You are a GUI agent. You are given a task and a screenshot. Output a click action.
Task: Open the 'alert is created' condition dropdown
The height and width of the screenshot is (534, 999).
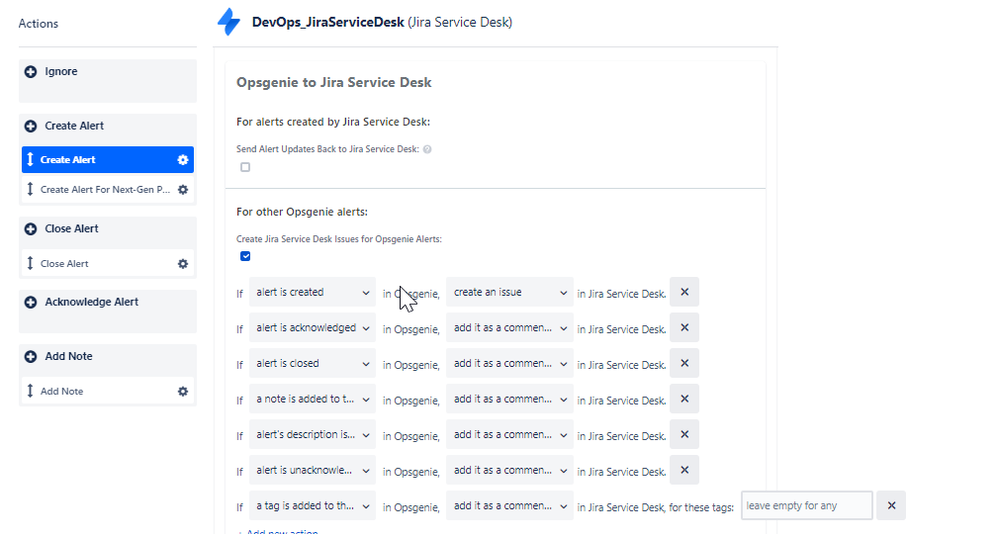[x=312, y=292]
